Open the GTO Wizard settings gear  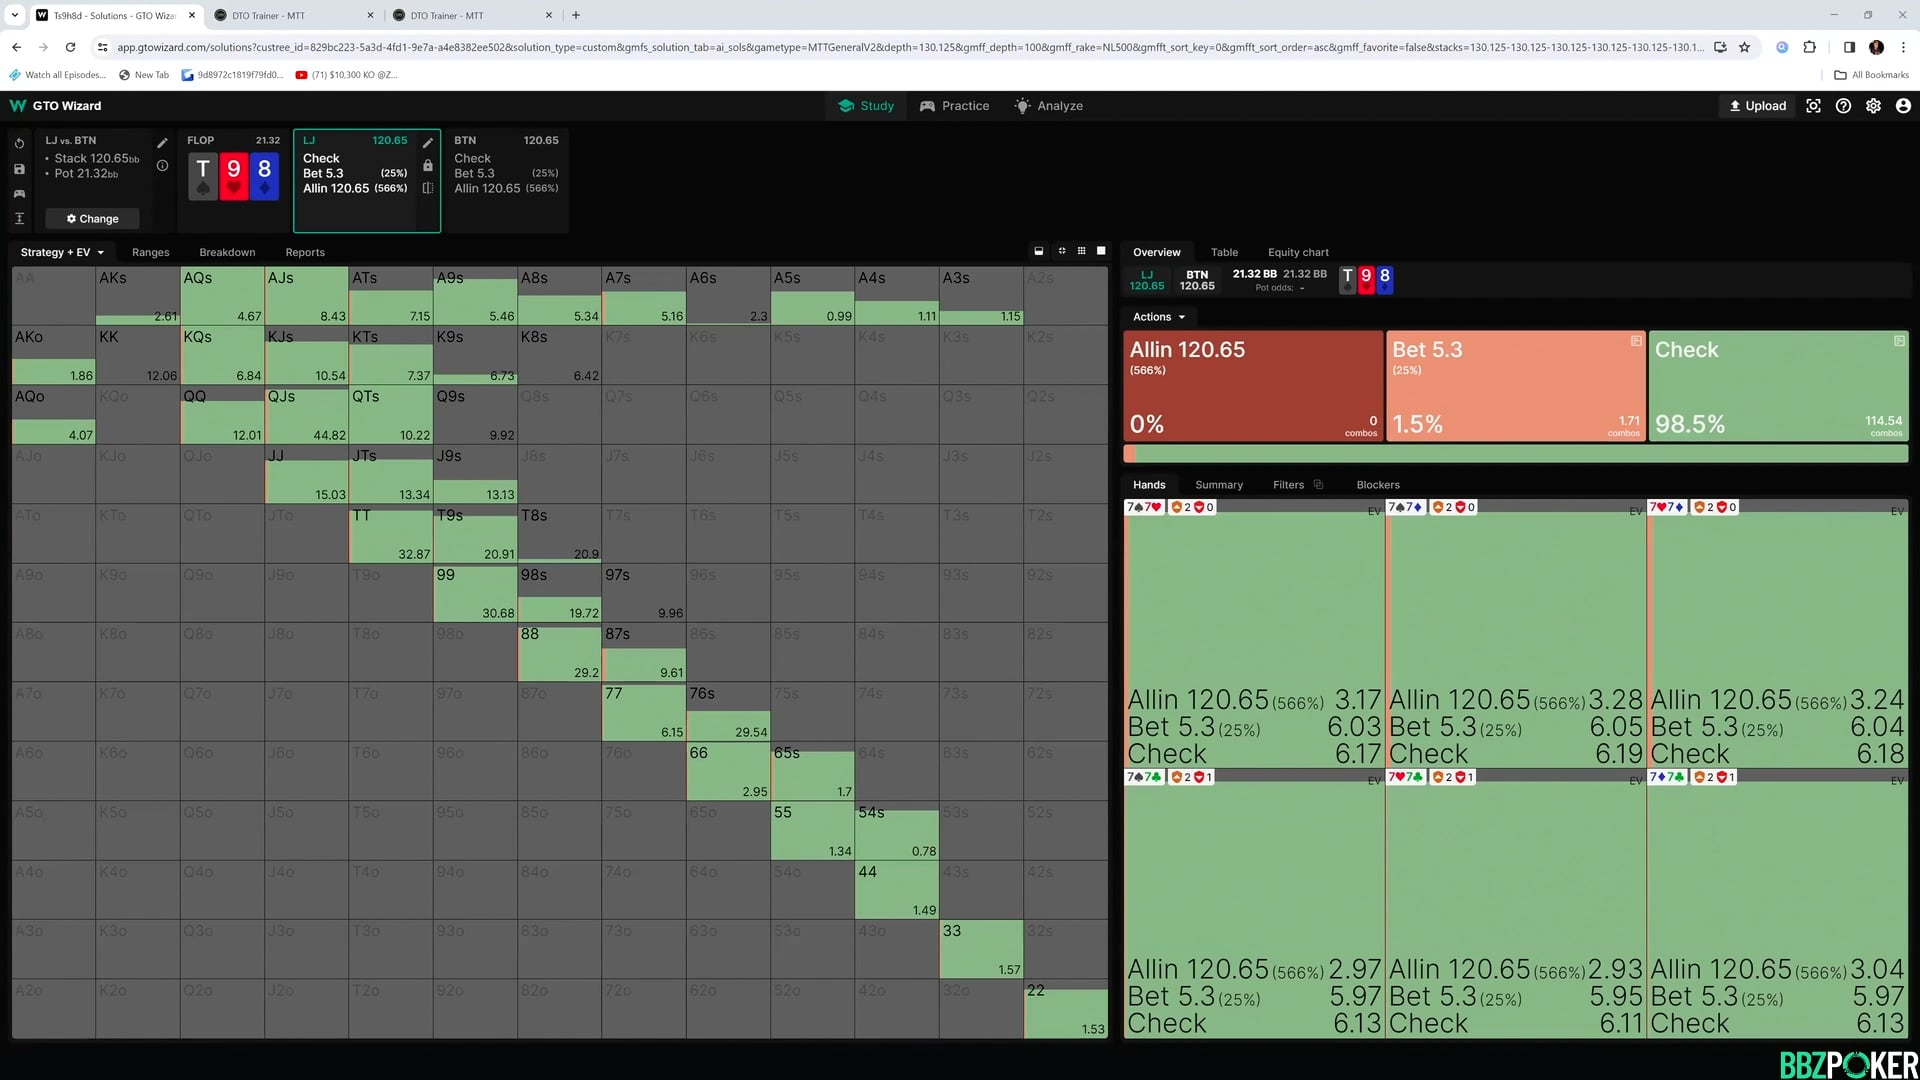pyautogui.click(x=1873, y=106)
